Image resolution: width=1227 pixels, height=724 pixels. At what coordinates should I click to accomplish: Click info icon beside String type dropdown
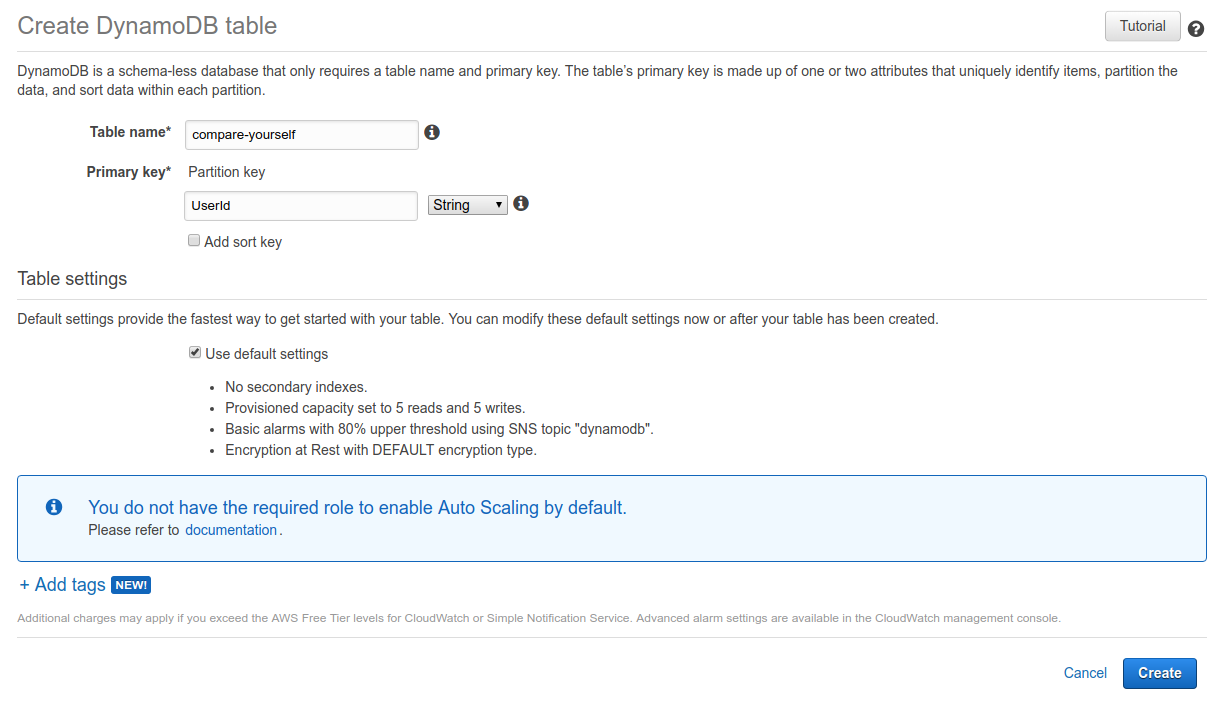click(x=520, y=203)
